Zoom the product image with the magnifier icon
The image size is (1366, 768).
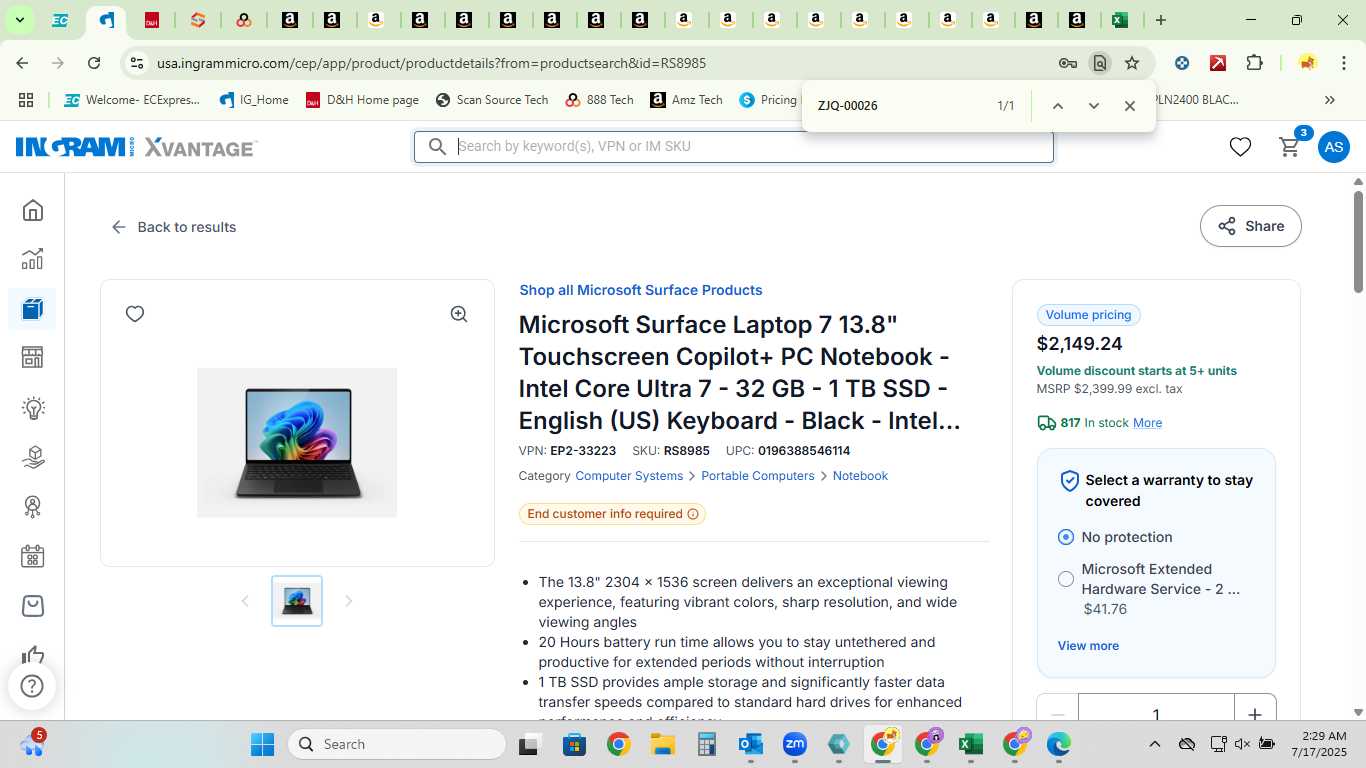tap(459, 314)
